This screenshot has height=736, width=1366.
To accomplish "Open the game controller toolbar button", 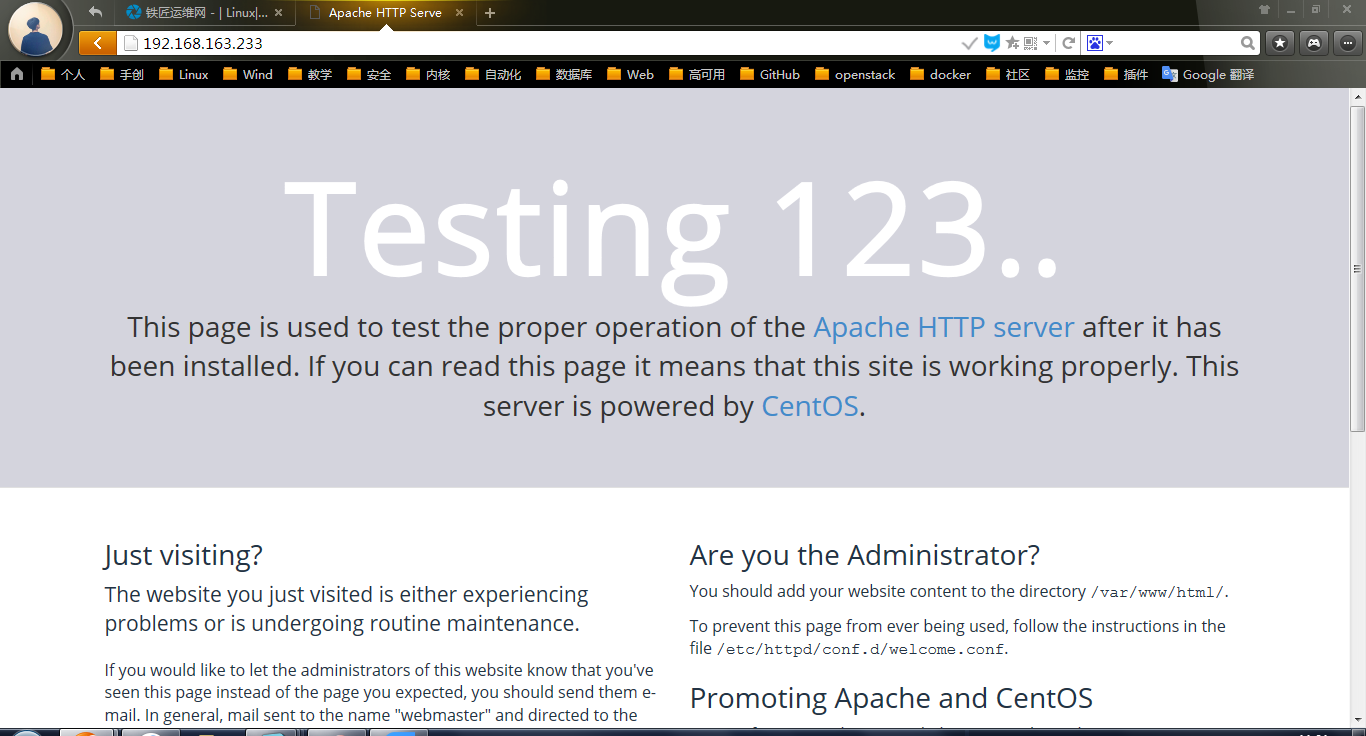I will coord(1314,43).
